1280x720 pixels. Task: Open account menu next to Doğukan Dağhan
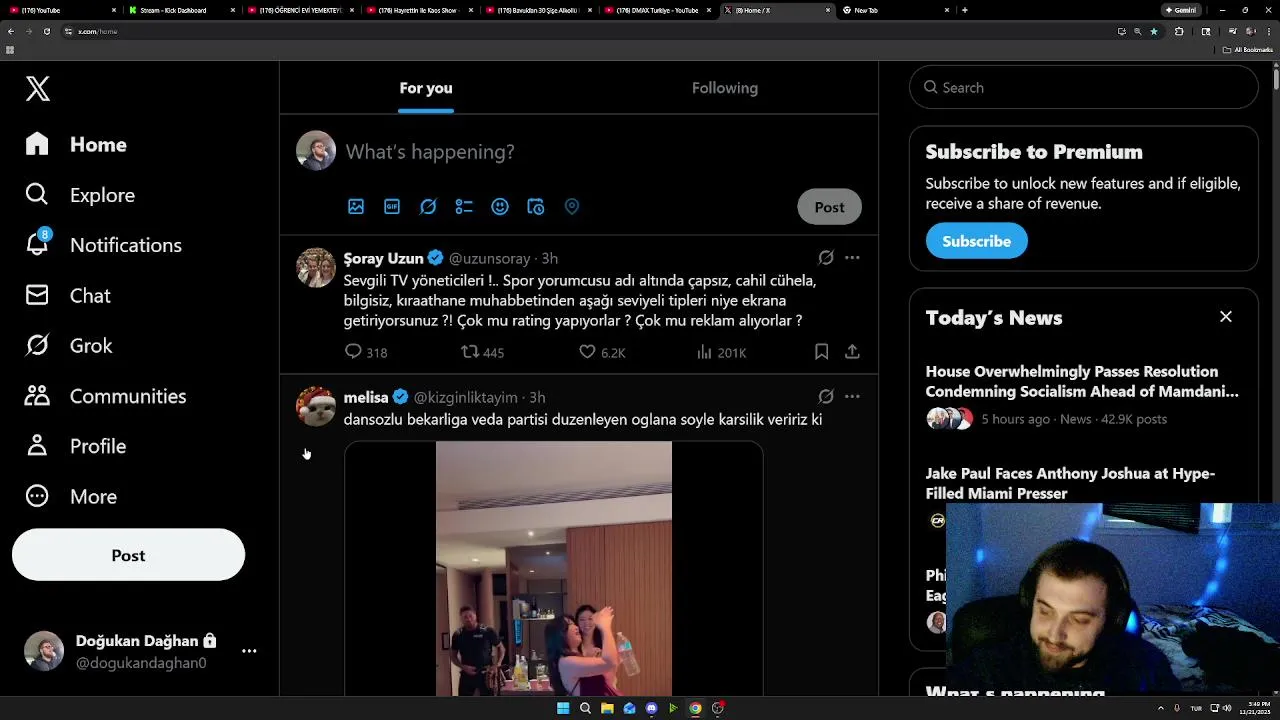[249, 651]
